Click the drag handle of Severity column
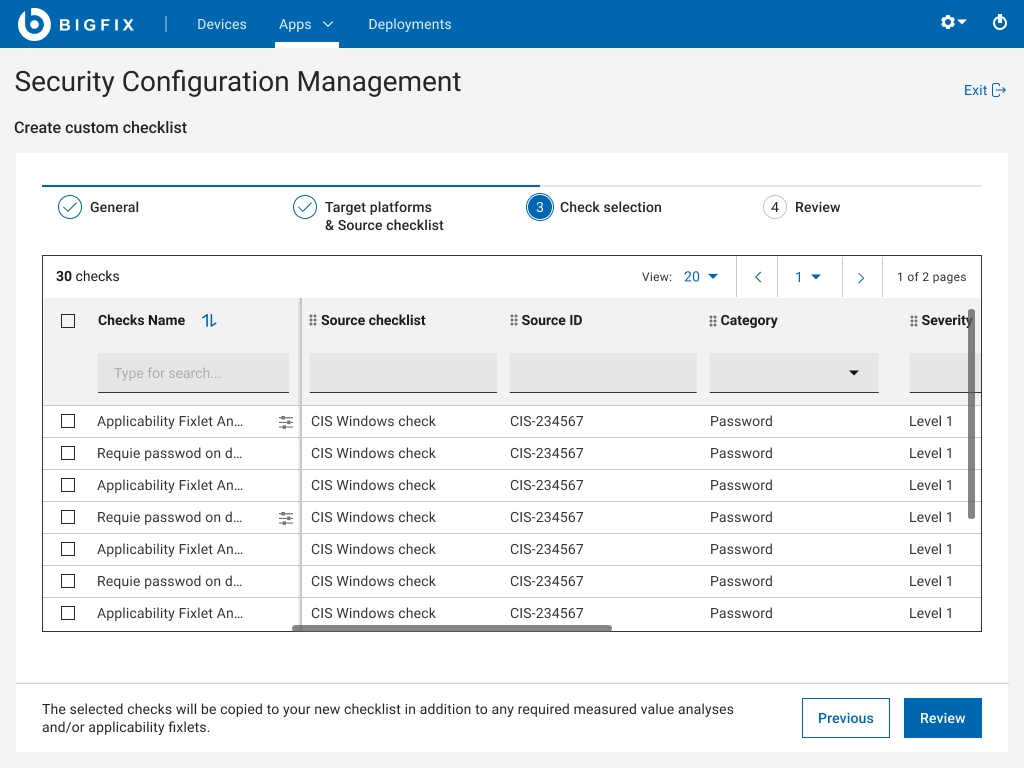 [x=914, y=321]
